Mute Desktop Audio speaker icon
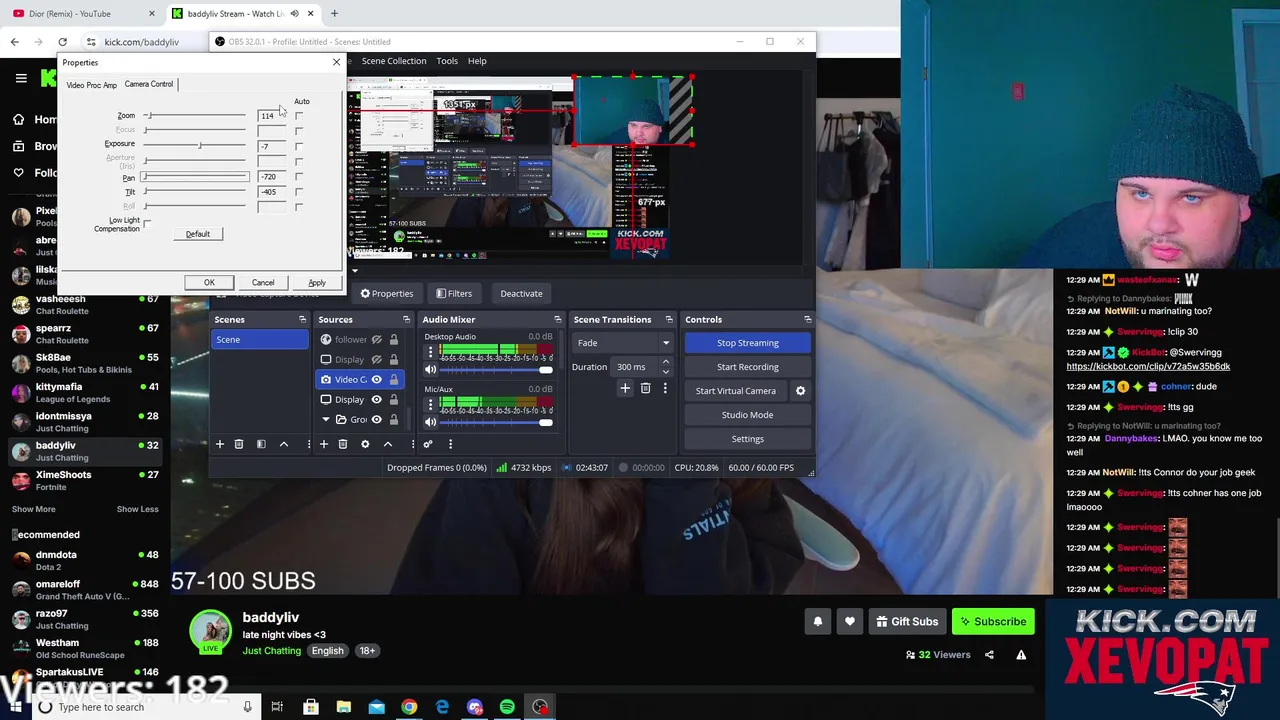Image resolution: width=1280 pixels, height=720 pixels. (x=431, y=369)
